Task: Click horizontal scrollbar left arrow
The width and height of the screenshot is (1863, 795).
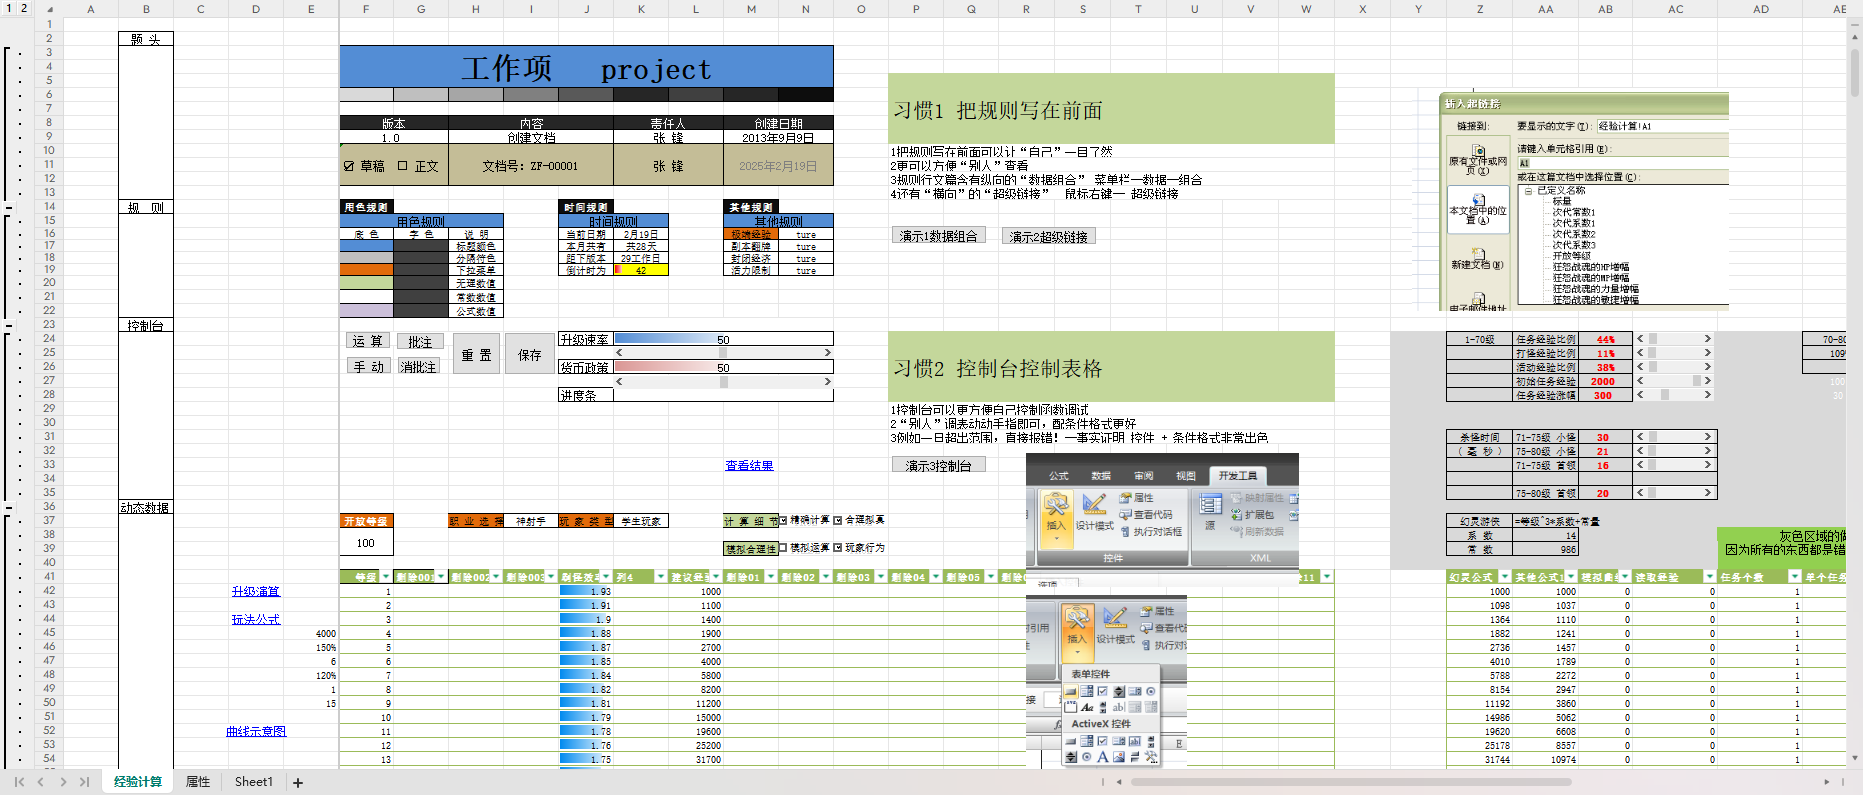Action: point(1119,782)
